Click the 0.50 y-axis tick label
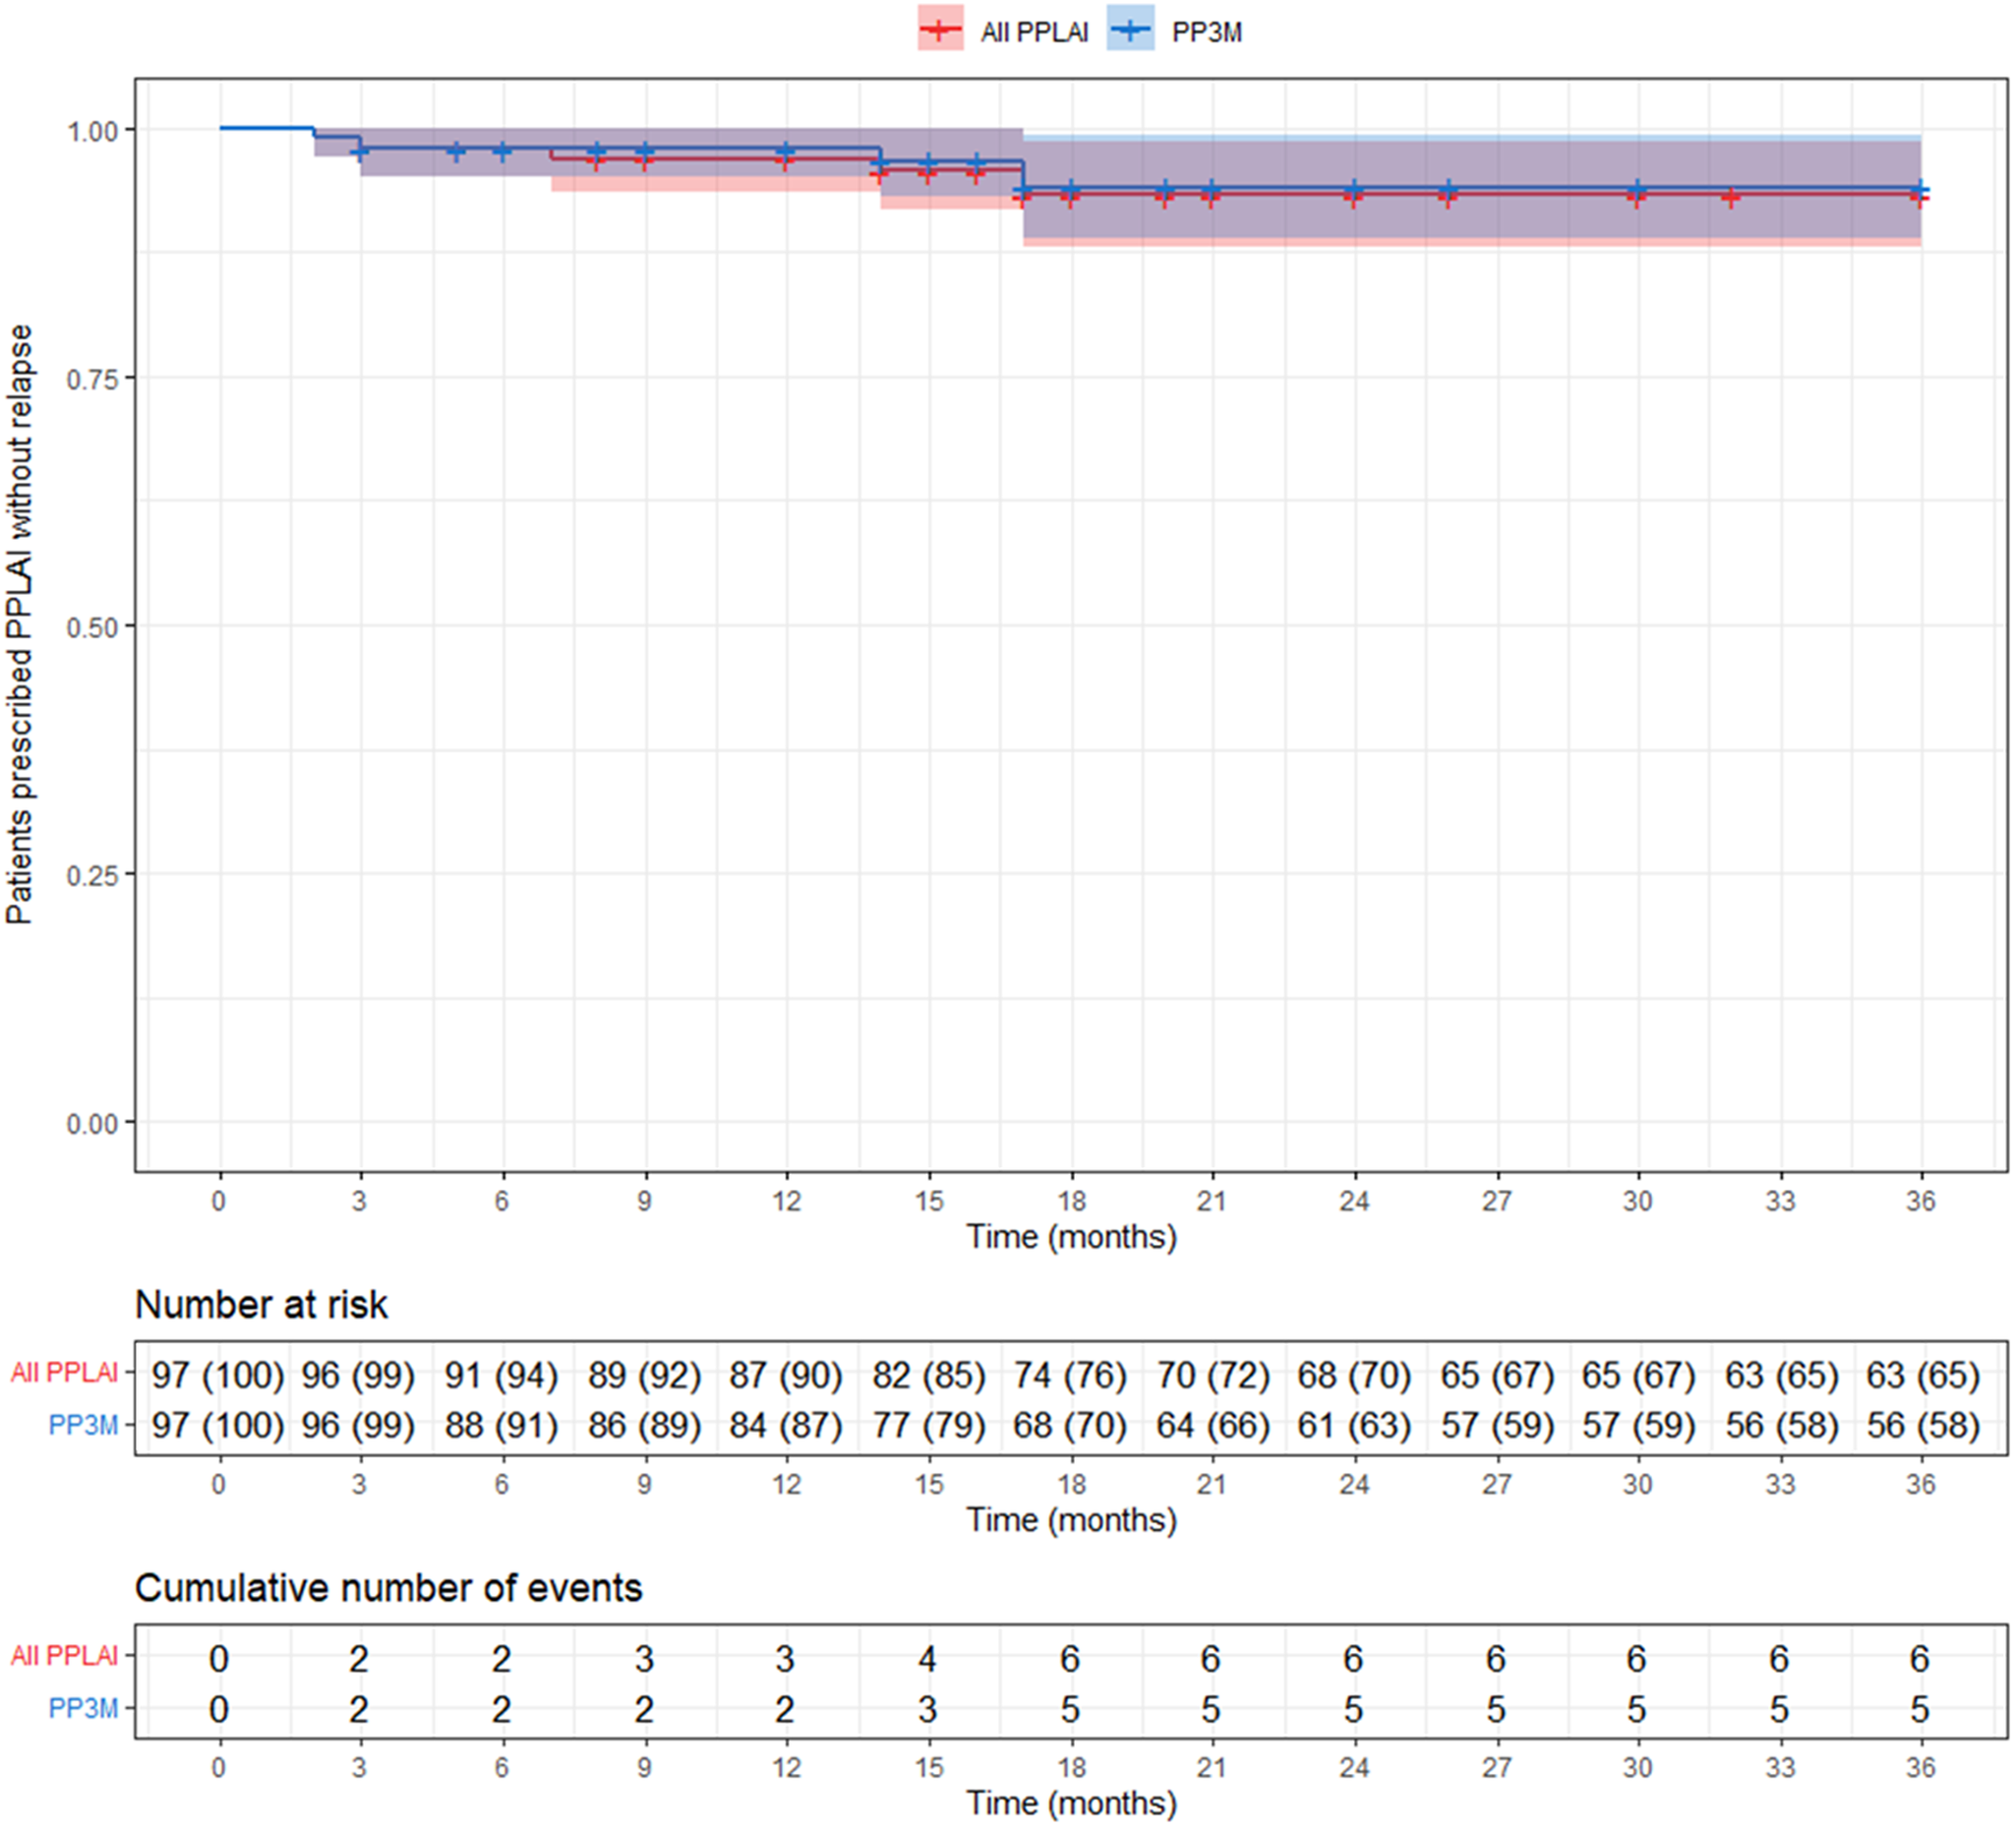The image size is (2016, 1828). tap(92, 628)
